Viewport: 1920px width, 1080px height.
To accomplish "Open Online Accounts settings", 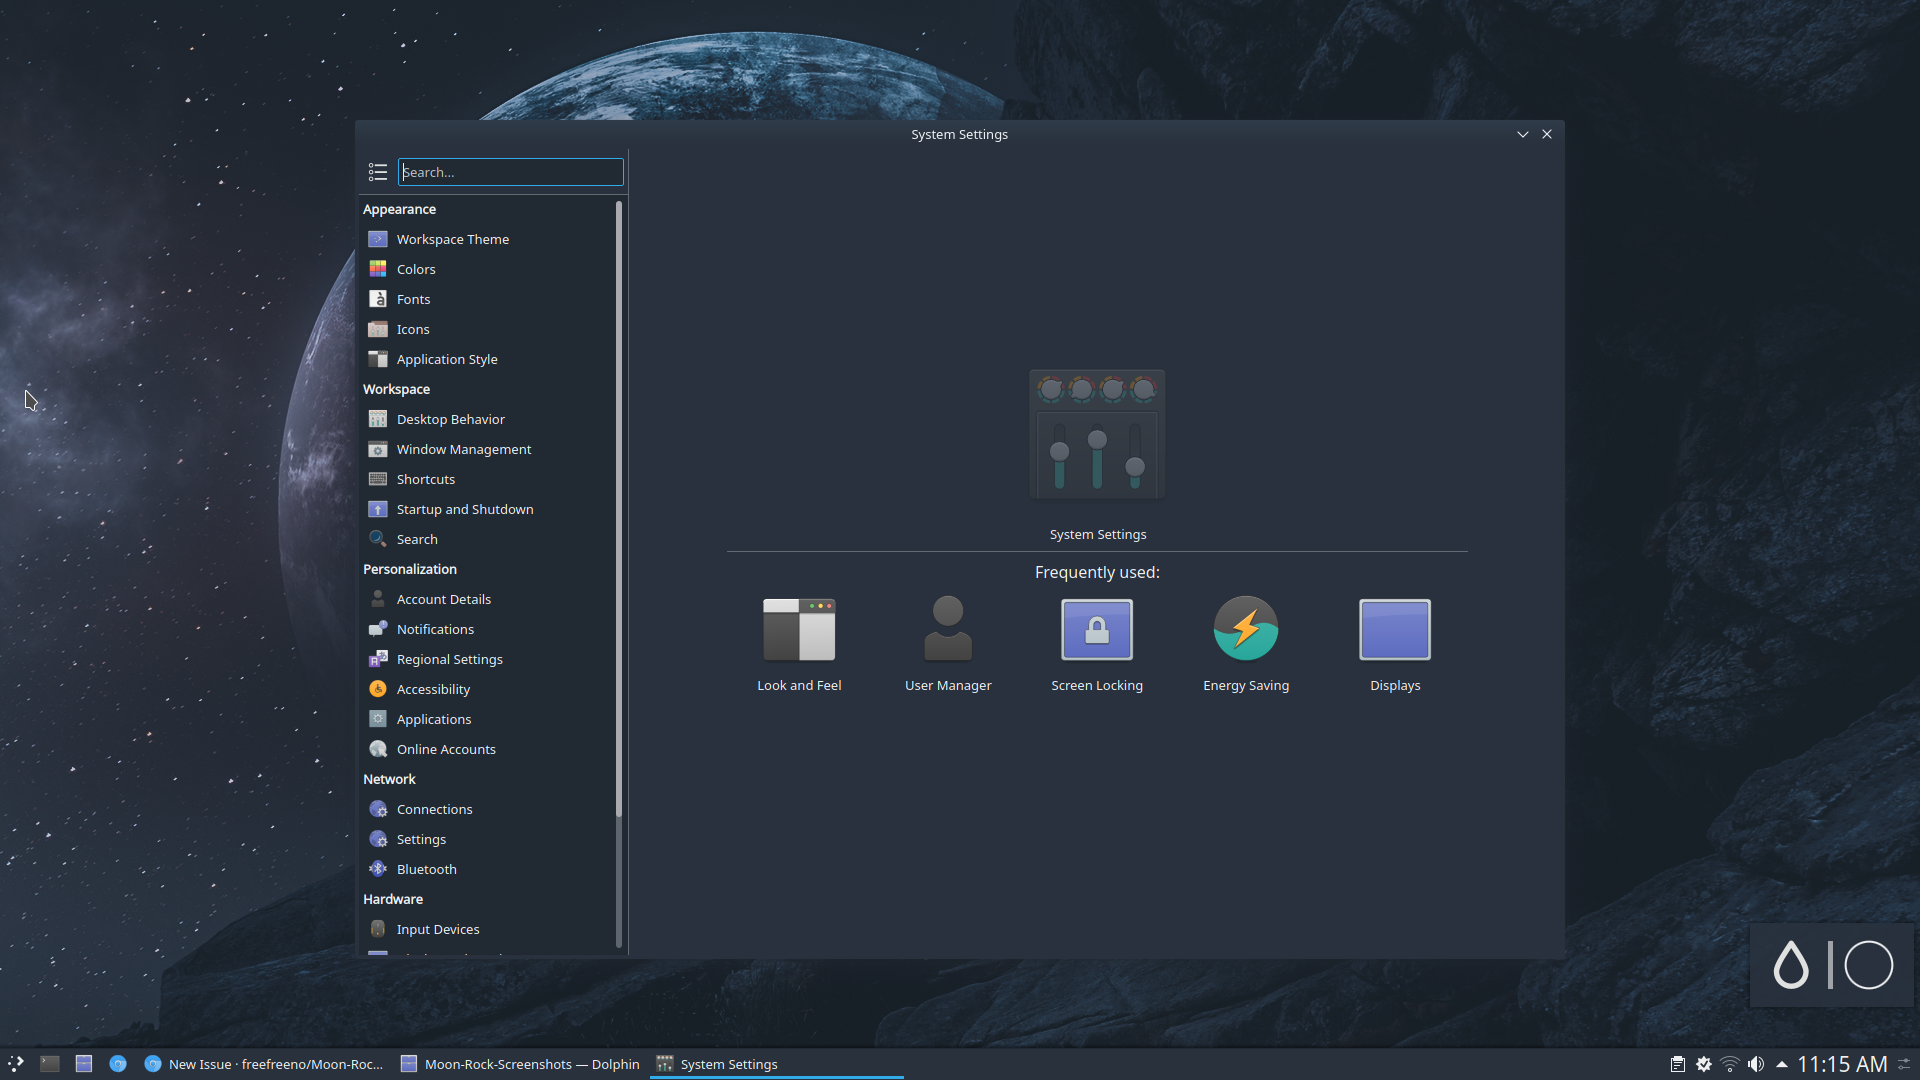I will 445,748.
